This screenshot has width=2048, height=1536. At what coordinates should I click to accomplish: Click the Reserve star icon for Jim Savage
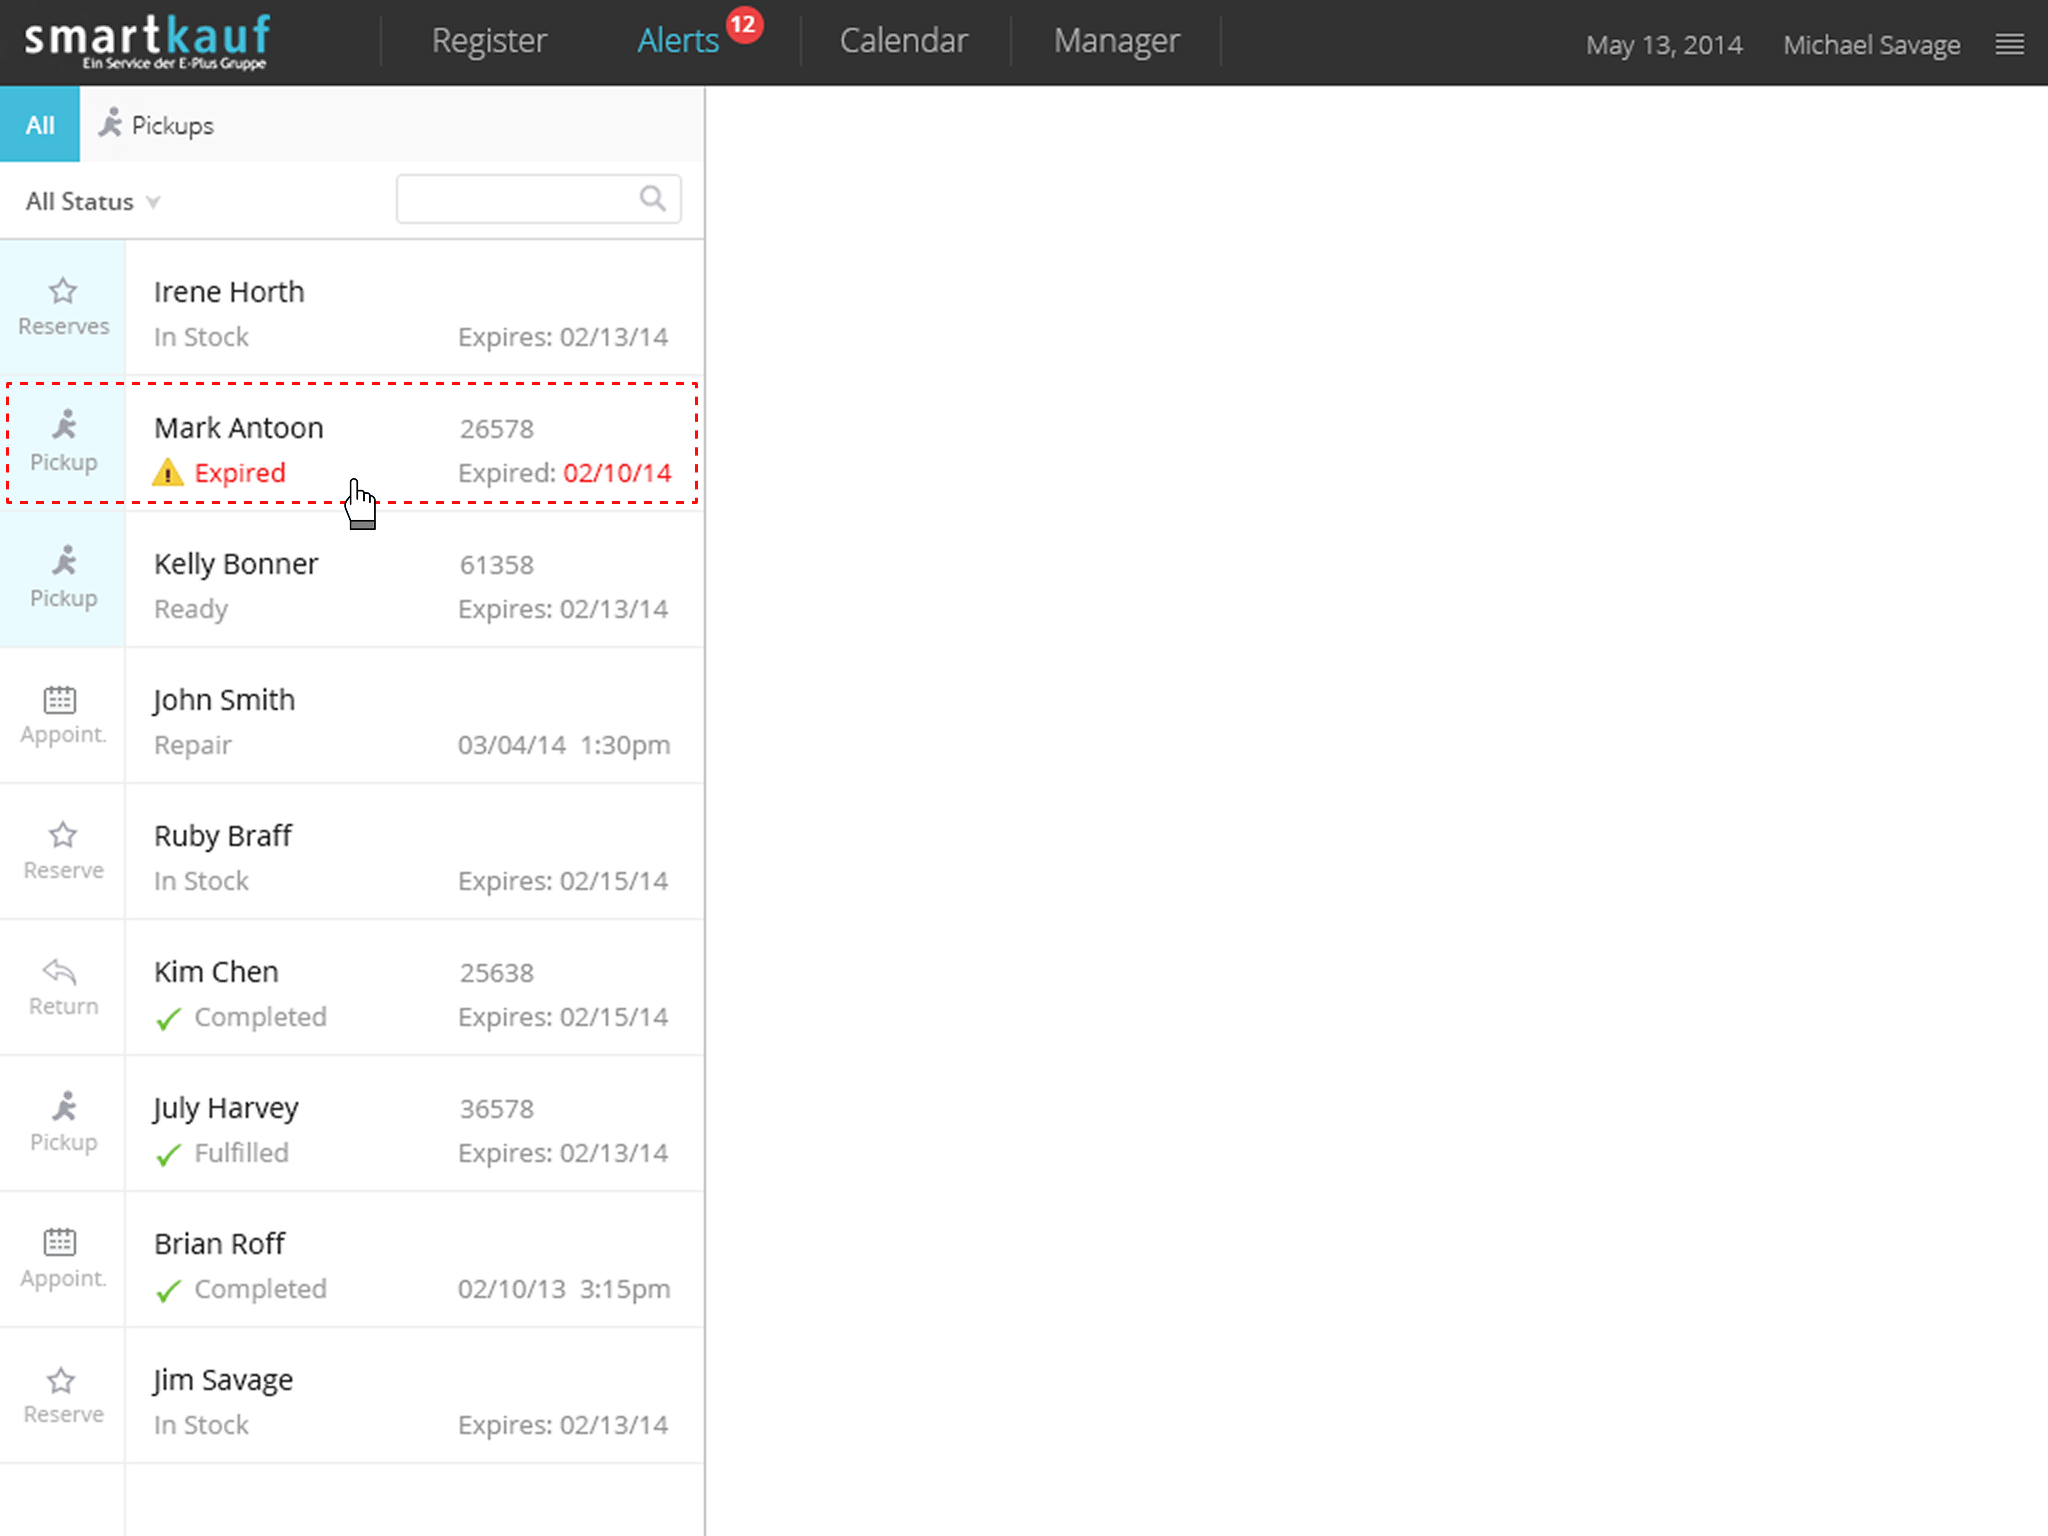[x=62, y=1381]
